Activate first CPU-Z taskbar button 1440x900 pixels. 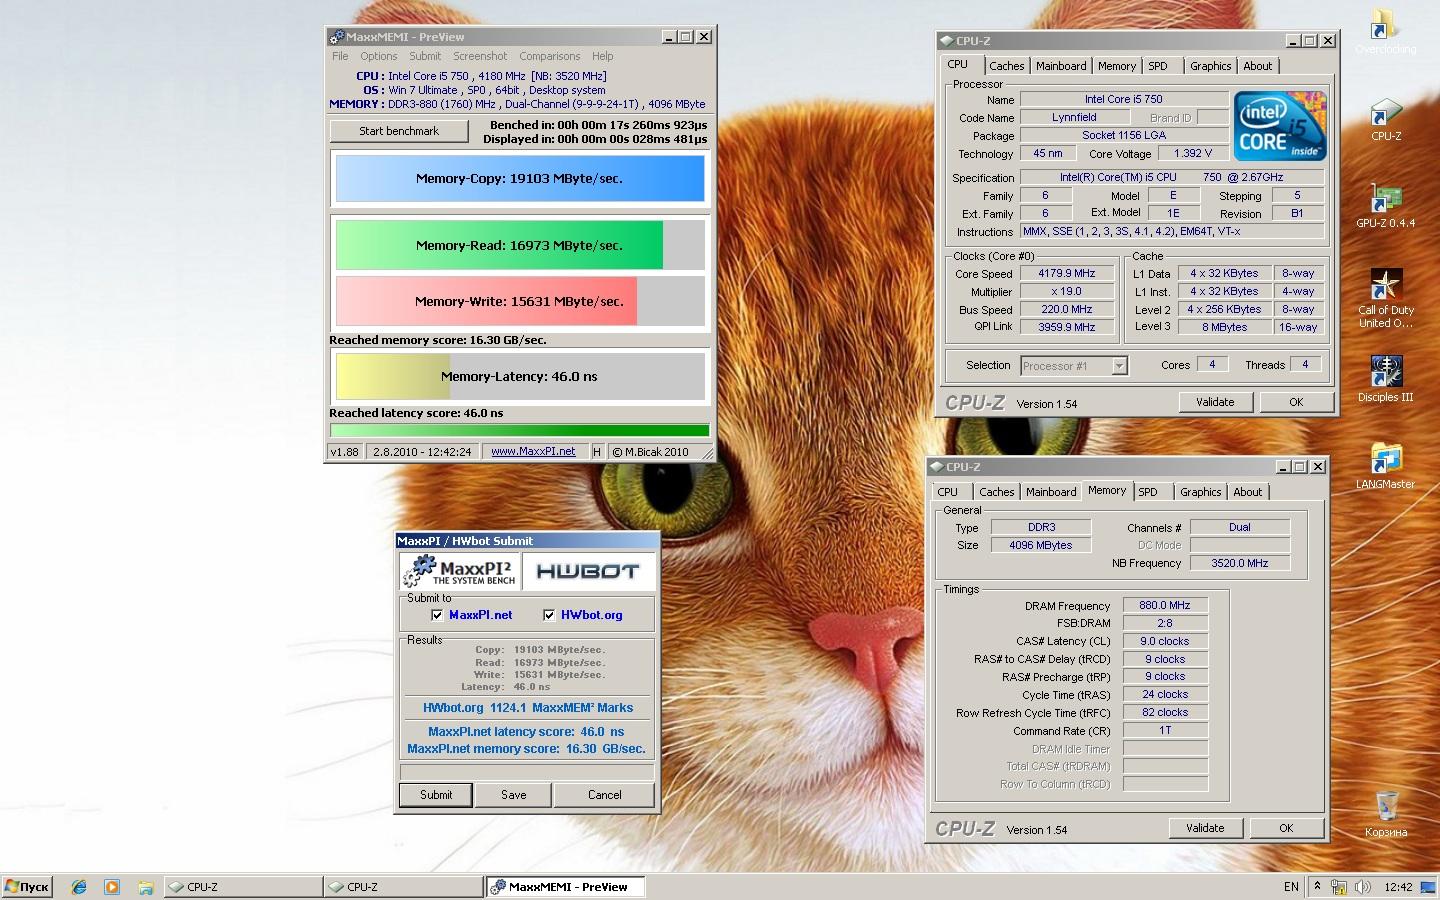243,887
